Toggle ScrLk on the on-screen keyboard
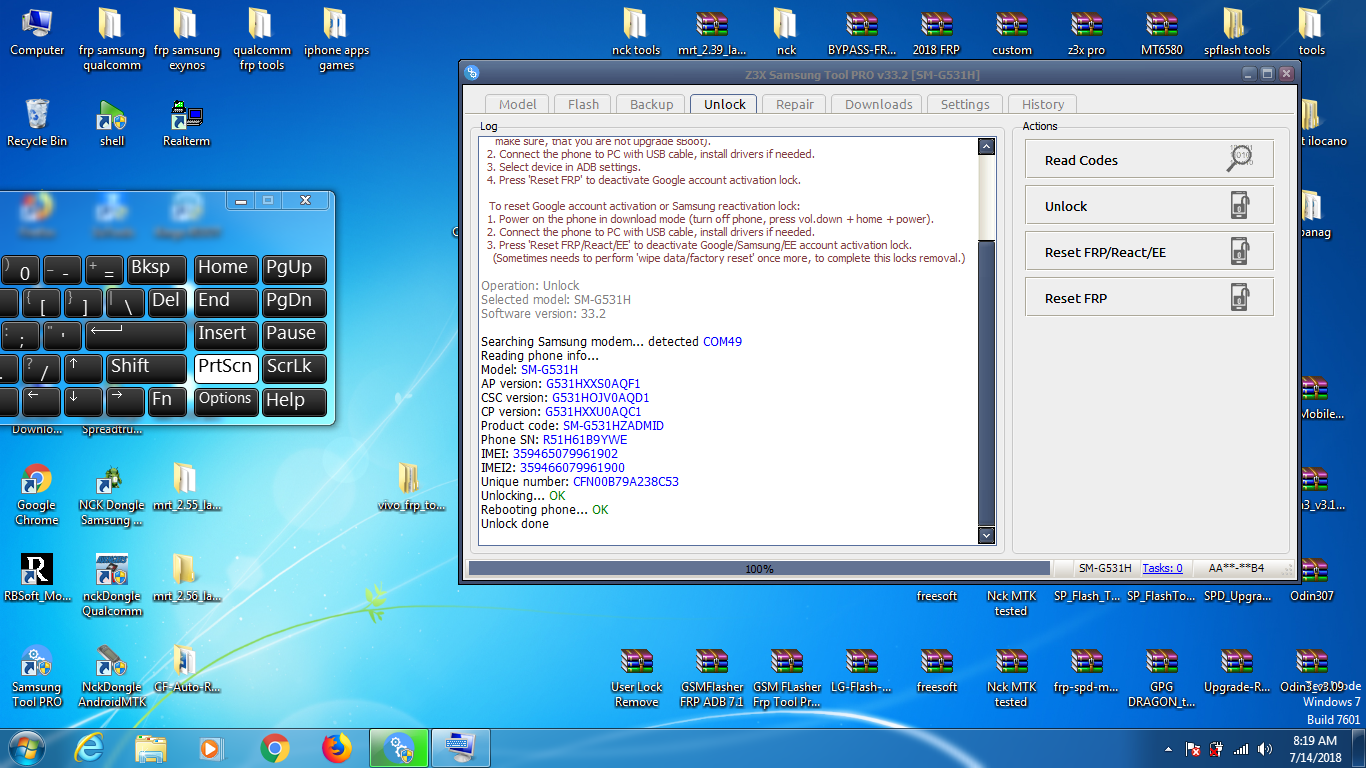The image size is (1366, 768). 294,367
